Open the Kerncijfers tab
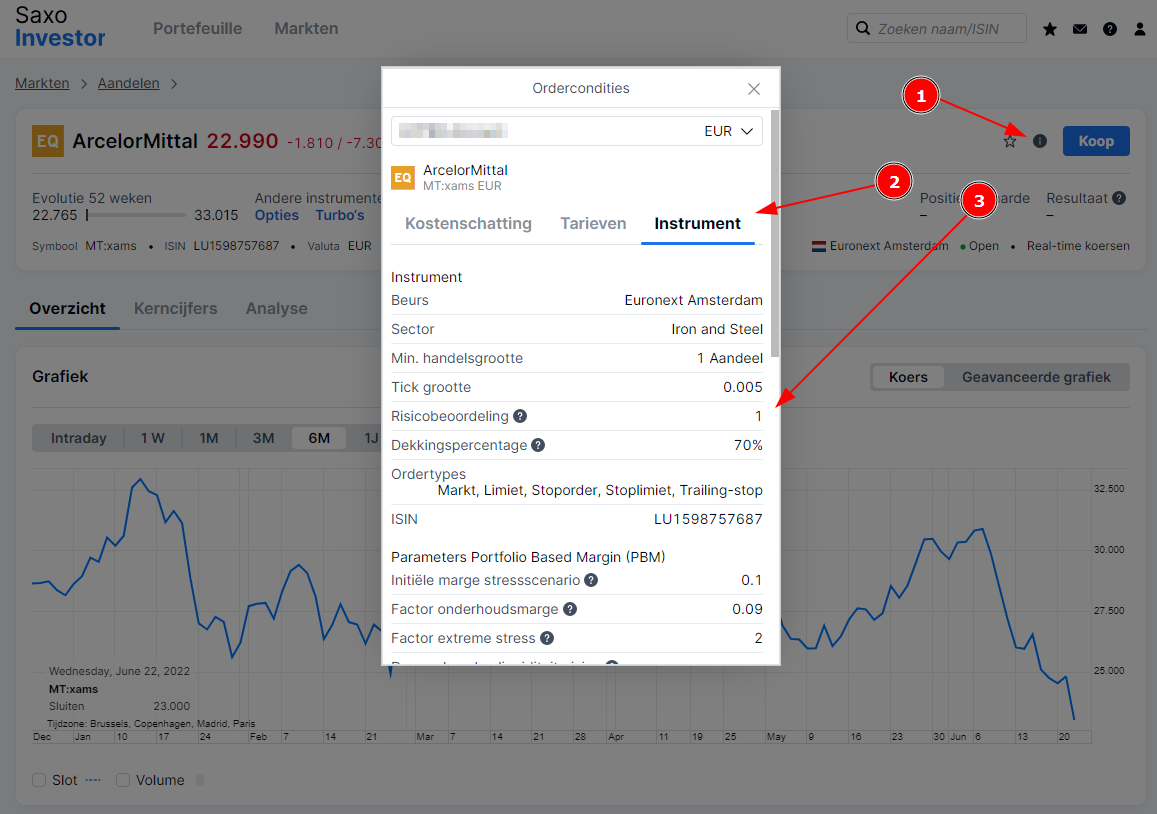Screen dimensions: 1157x814 pos(176,308)
